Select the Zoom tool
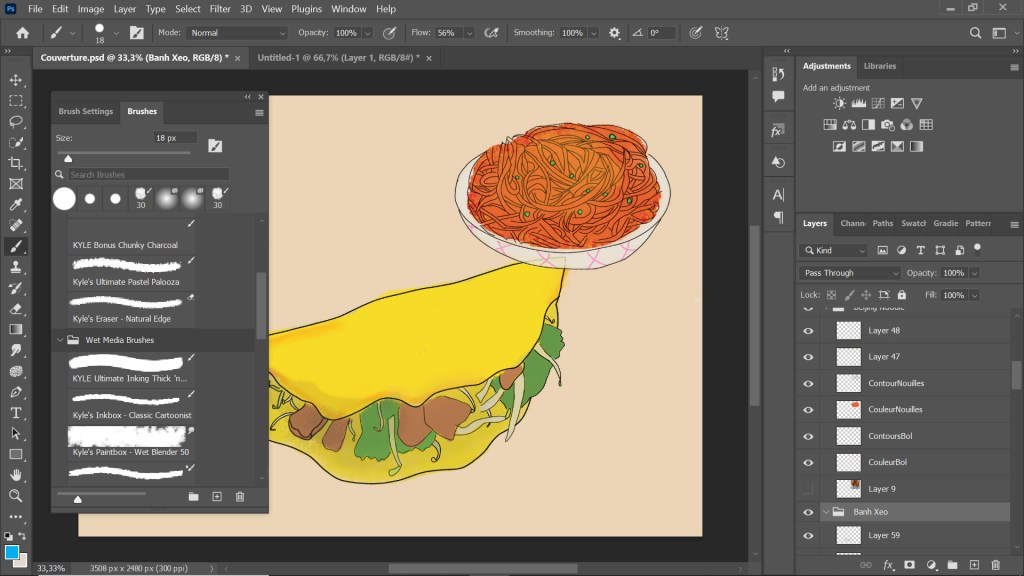 tap(16, 495)
